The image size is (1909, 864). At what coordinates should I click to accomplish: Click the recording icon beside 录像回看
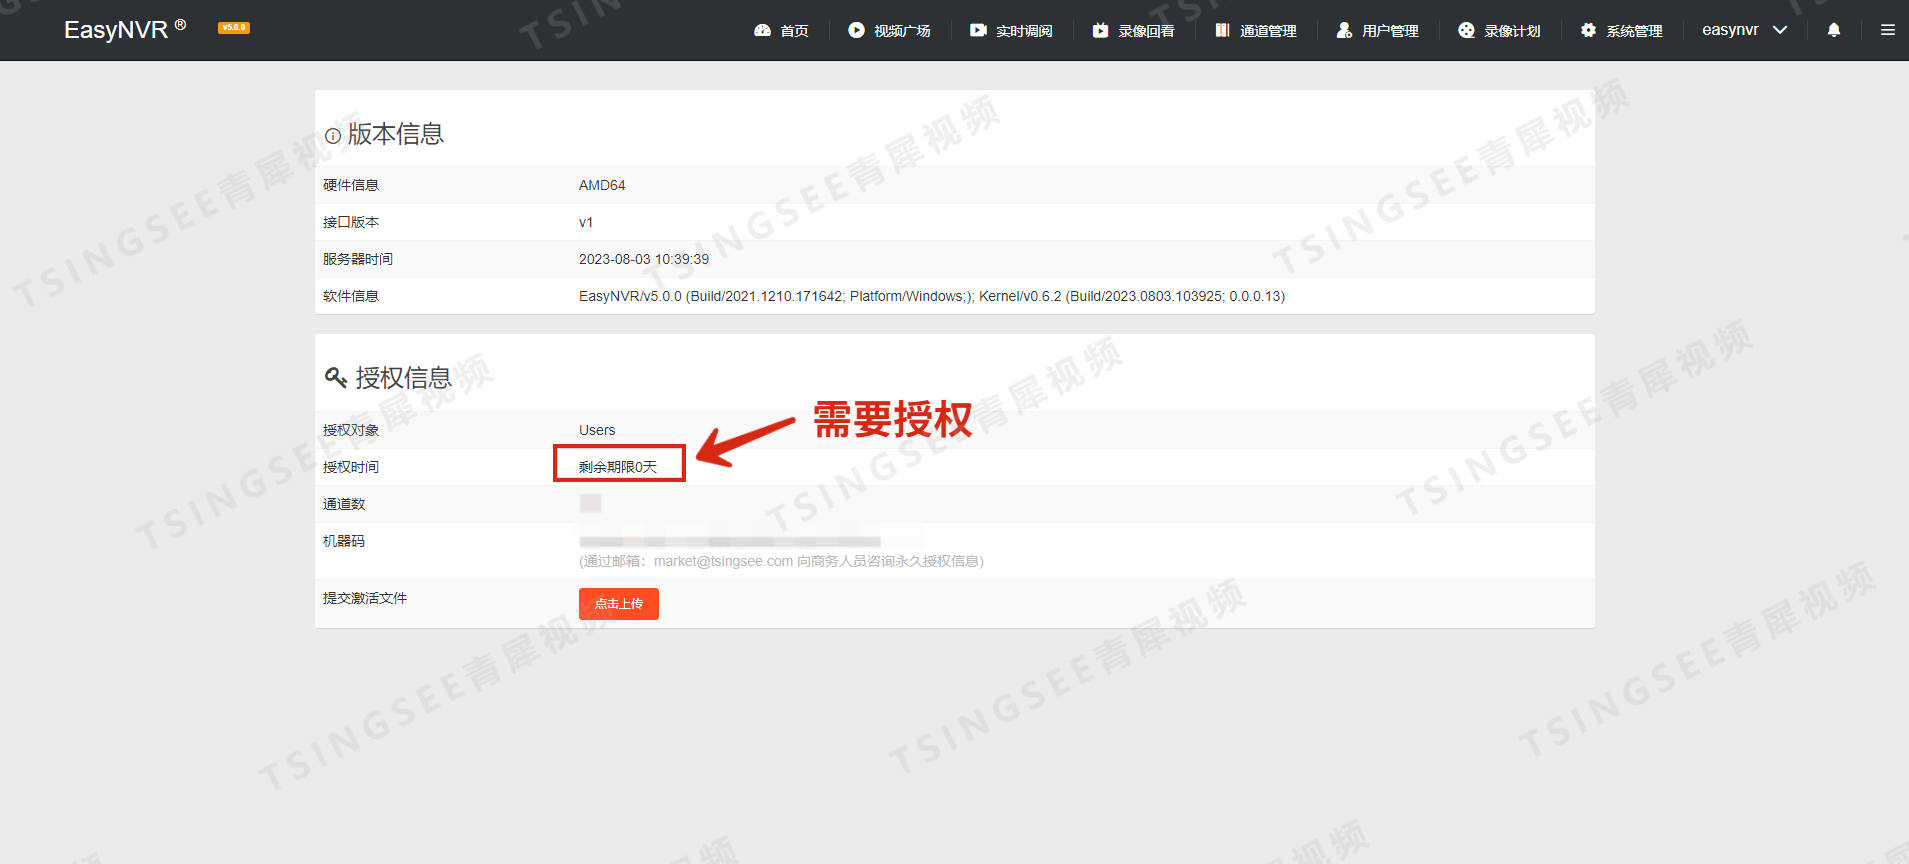[x=1100, y=30]
